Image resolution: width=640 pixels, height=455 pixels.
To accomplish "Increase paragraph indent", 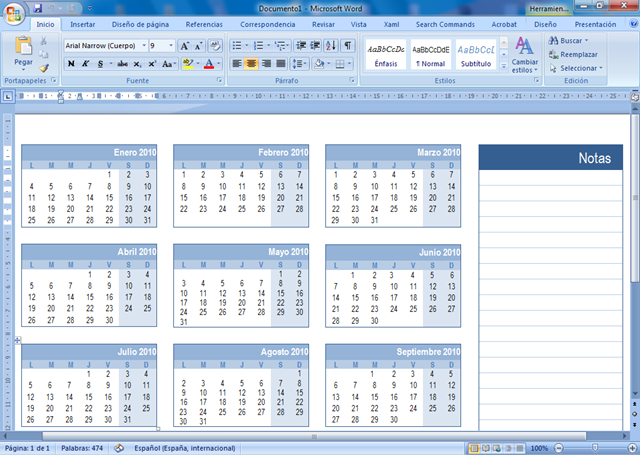I will point(315,46).
